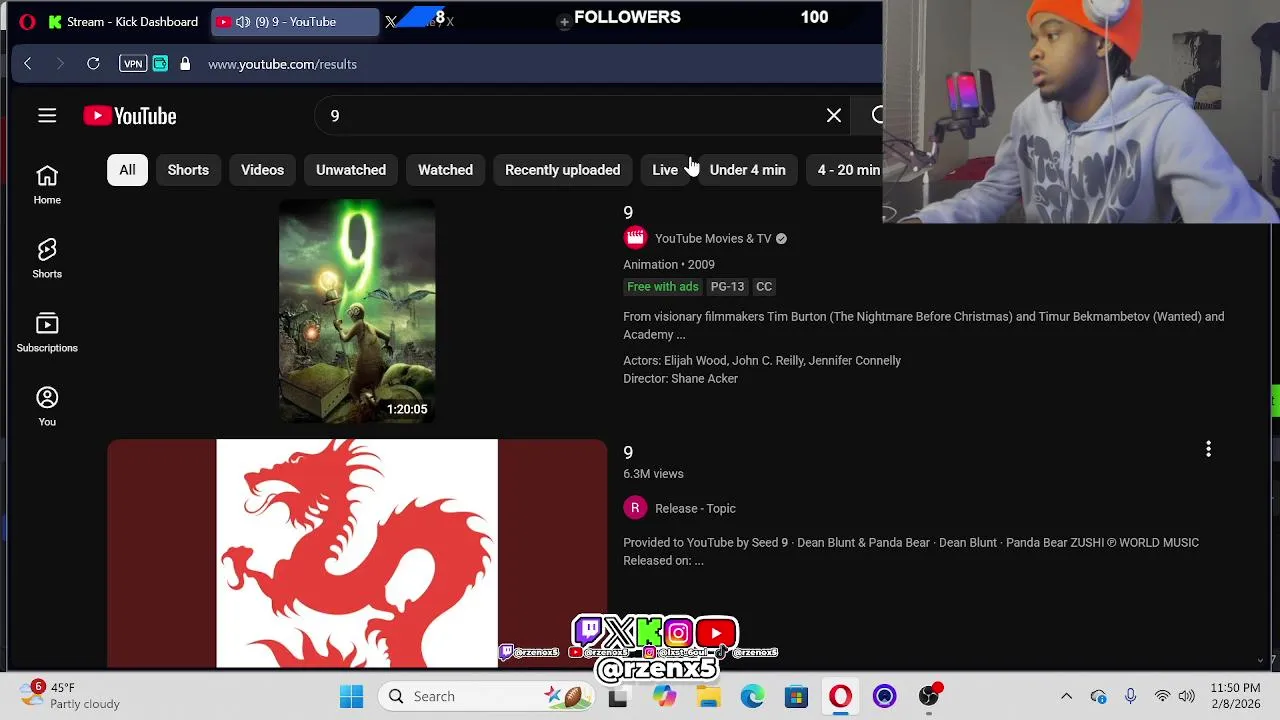
Task: Select the Recently uploaded chip
Action: click(562, 170)
